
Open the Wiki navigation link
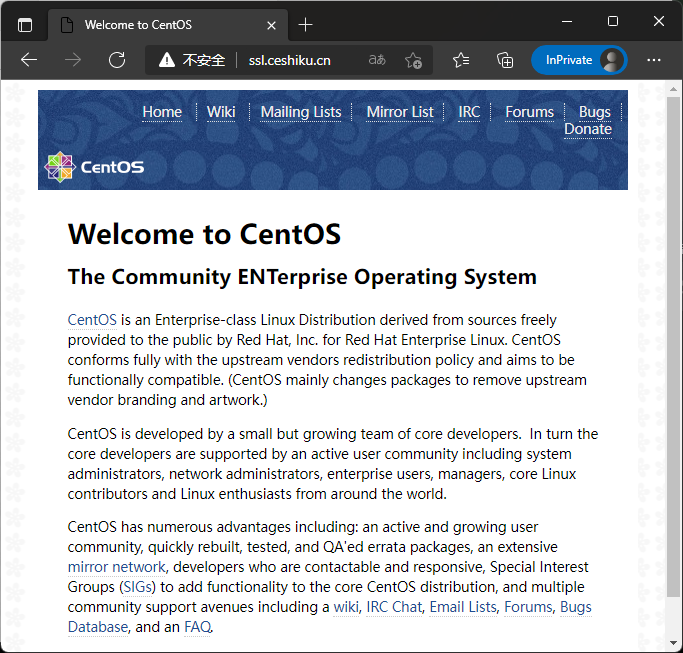point(221,112)
